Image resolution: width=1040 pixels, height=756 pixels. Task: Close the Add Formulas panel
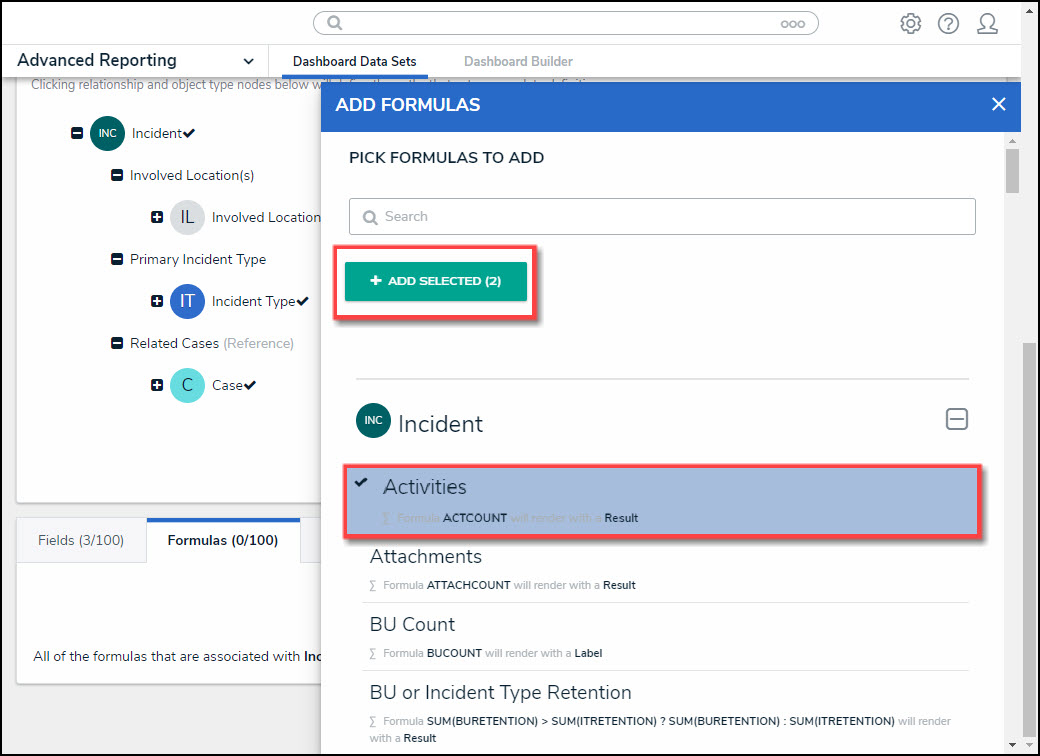(998, 105)
